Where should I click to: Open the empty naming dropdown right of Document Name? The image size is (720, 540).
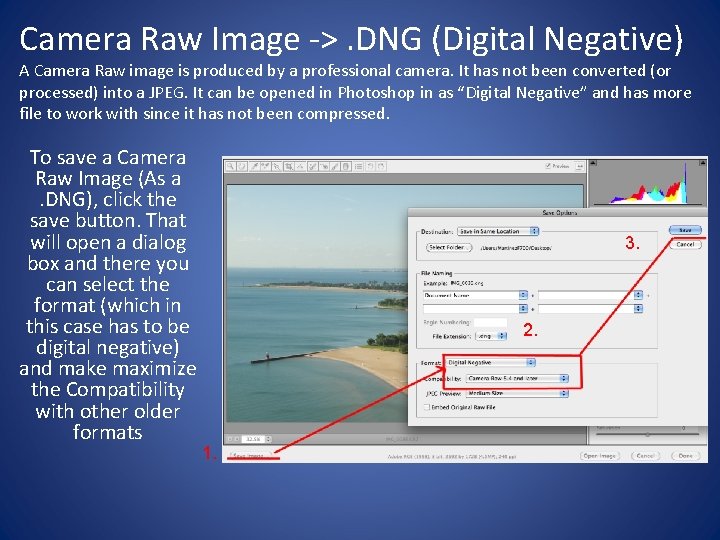[x=591, y=295]
